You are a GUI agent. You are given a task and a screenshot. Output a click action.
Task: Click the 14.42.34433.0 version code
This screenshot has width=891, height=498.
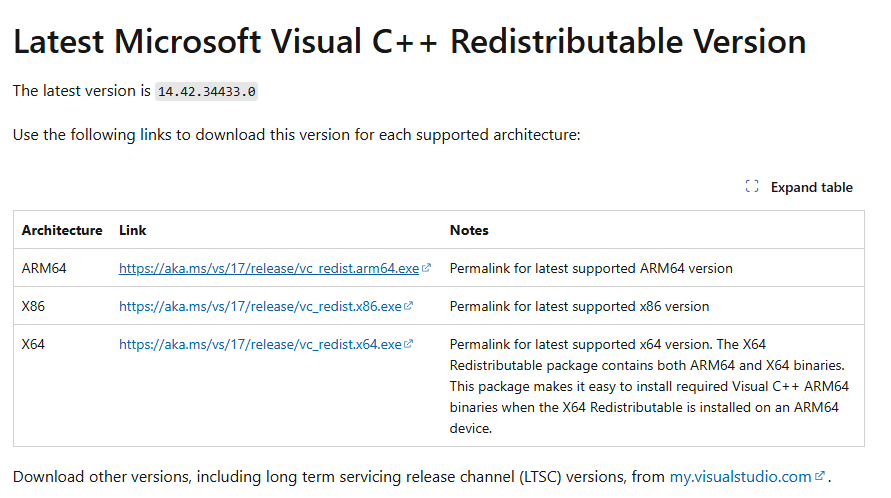[x=207, y=91]
